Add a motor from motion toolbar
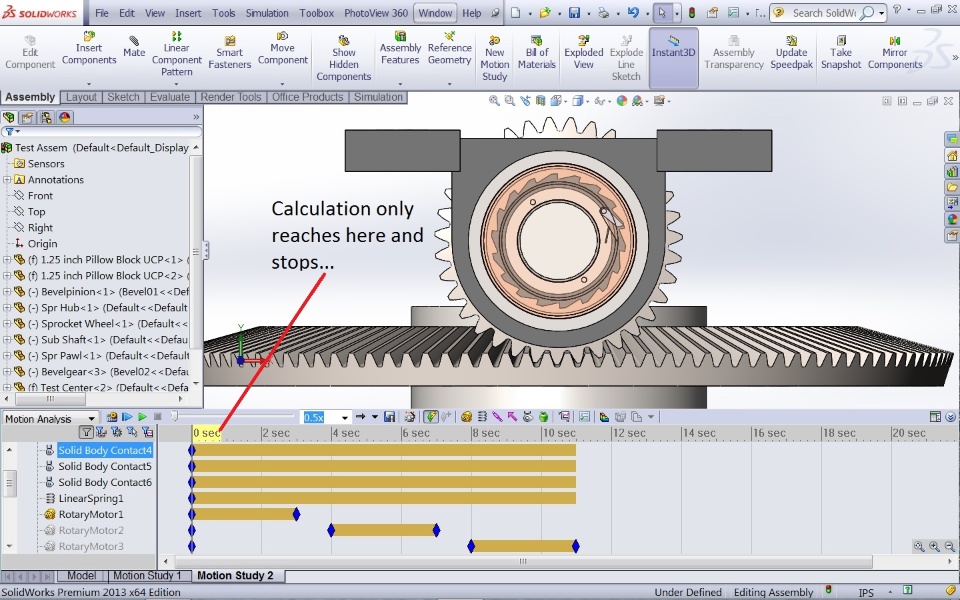This screenshot has height=600, width=960. (x=467, y=417)
